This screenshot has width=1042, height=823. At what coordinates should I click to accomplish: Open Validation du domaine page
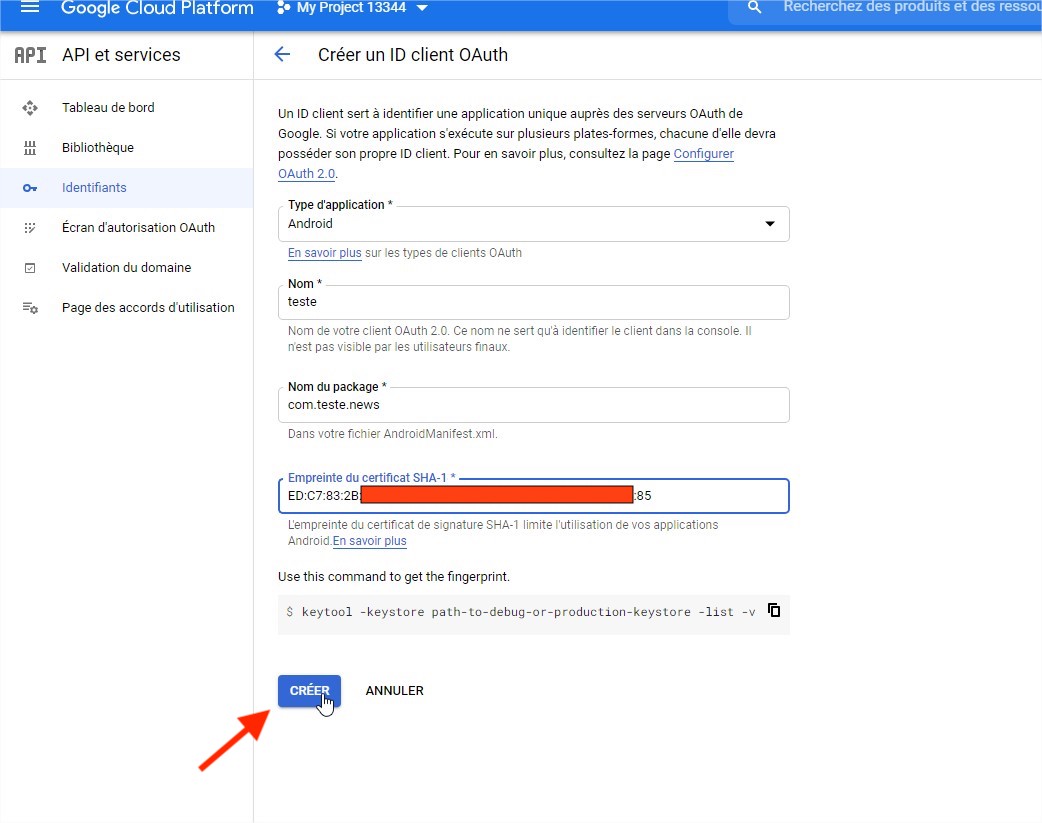126,267
